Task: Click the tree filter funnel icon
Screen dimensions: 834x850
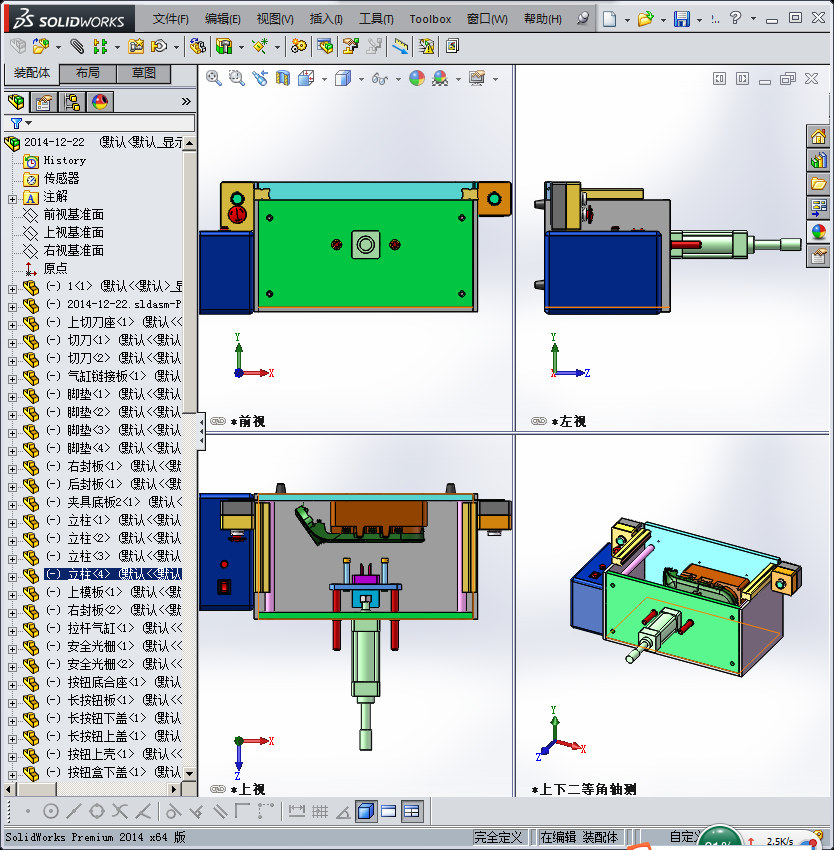Action: click(16, 123)
